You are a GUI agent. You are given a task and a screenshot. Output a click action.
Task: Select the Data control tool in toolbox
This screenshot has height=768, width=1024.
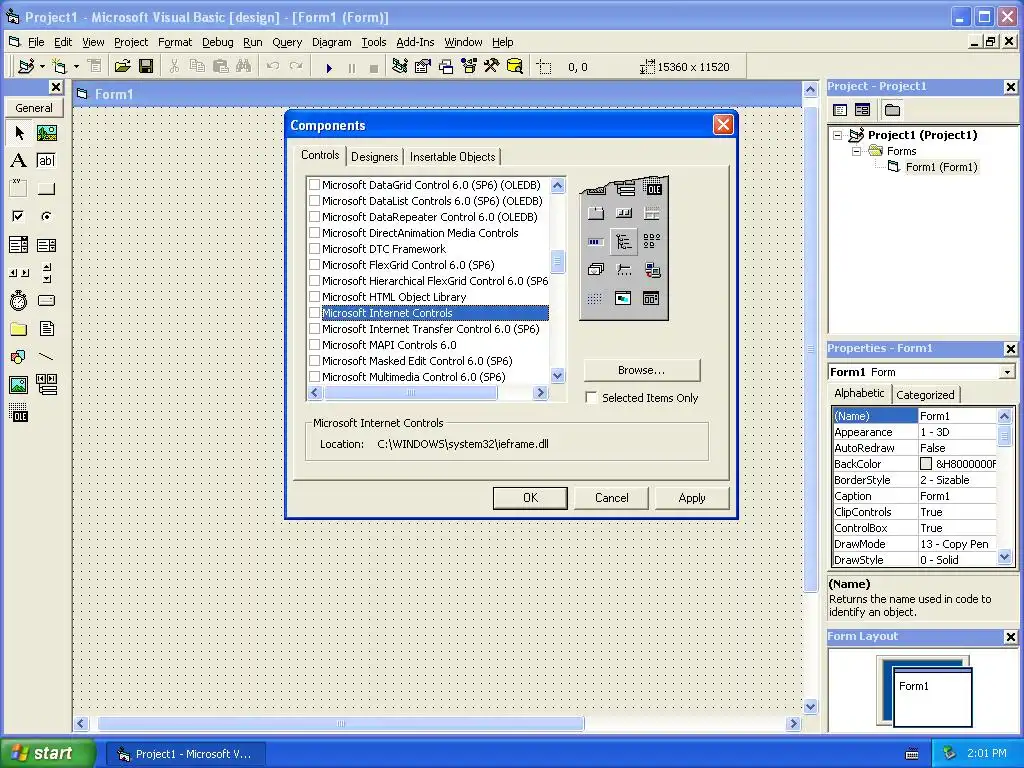click(46, 385)
